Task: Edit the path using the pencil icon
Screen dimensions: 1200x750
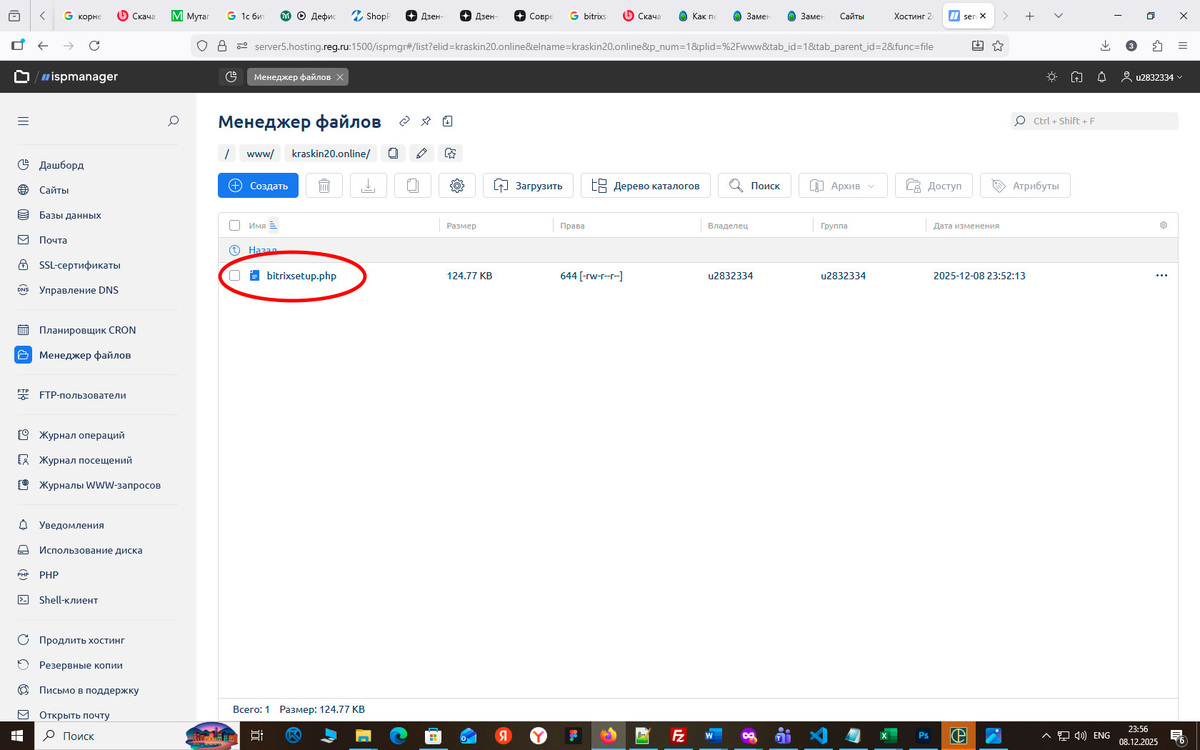Action: click(421, 154)
